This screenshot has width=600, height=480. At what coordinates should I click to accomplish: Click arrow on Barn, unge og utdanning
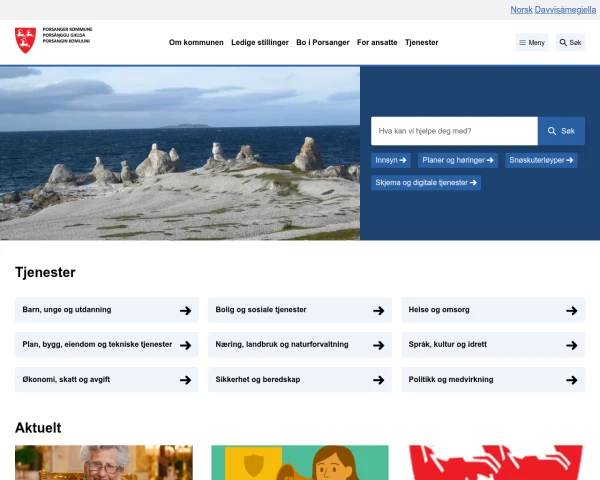[186, 310]
